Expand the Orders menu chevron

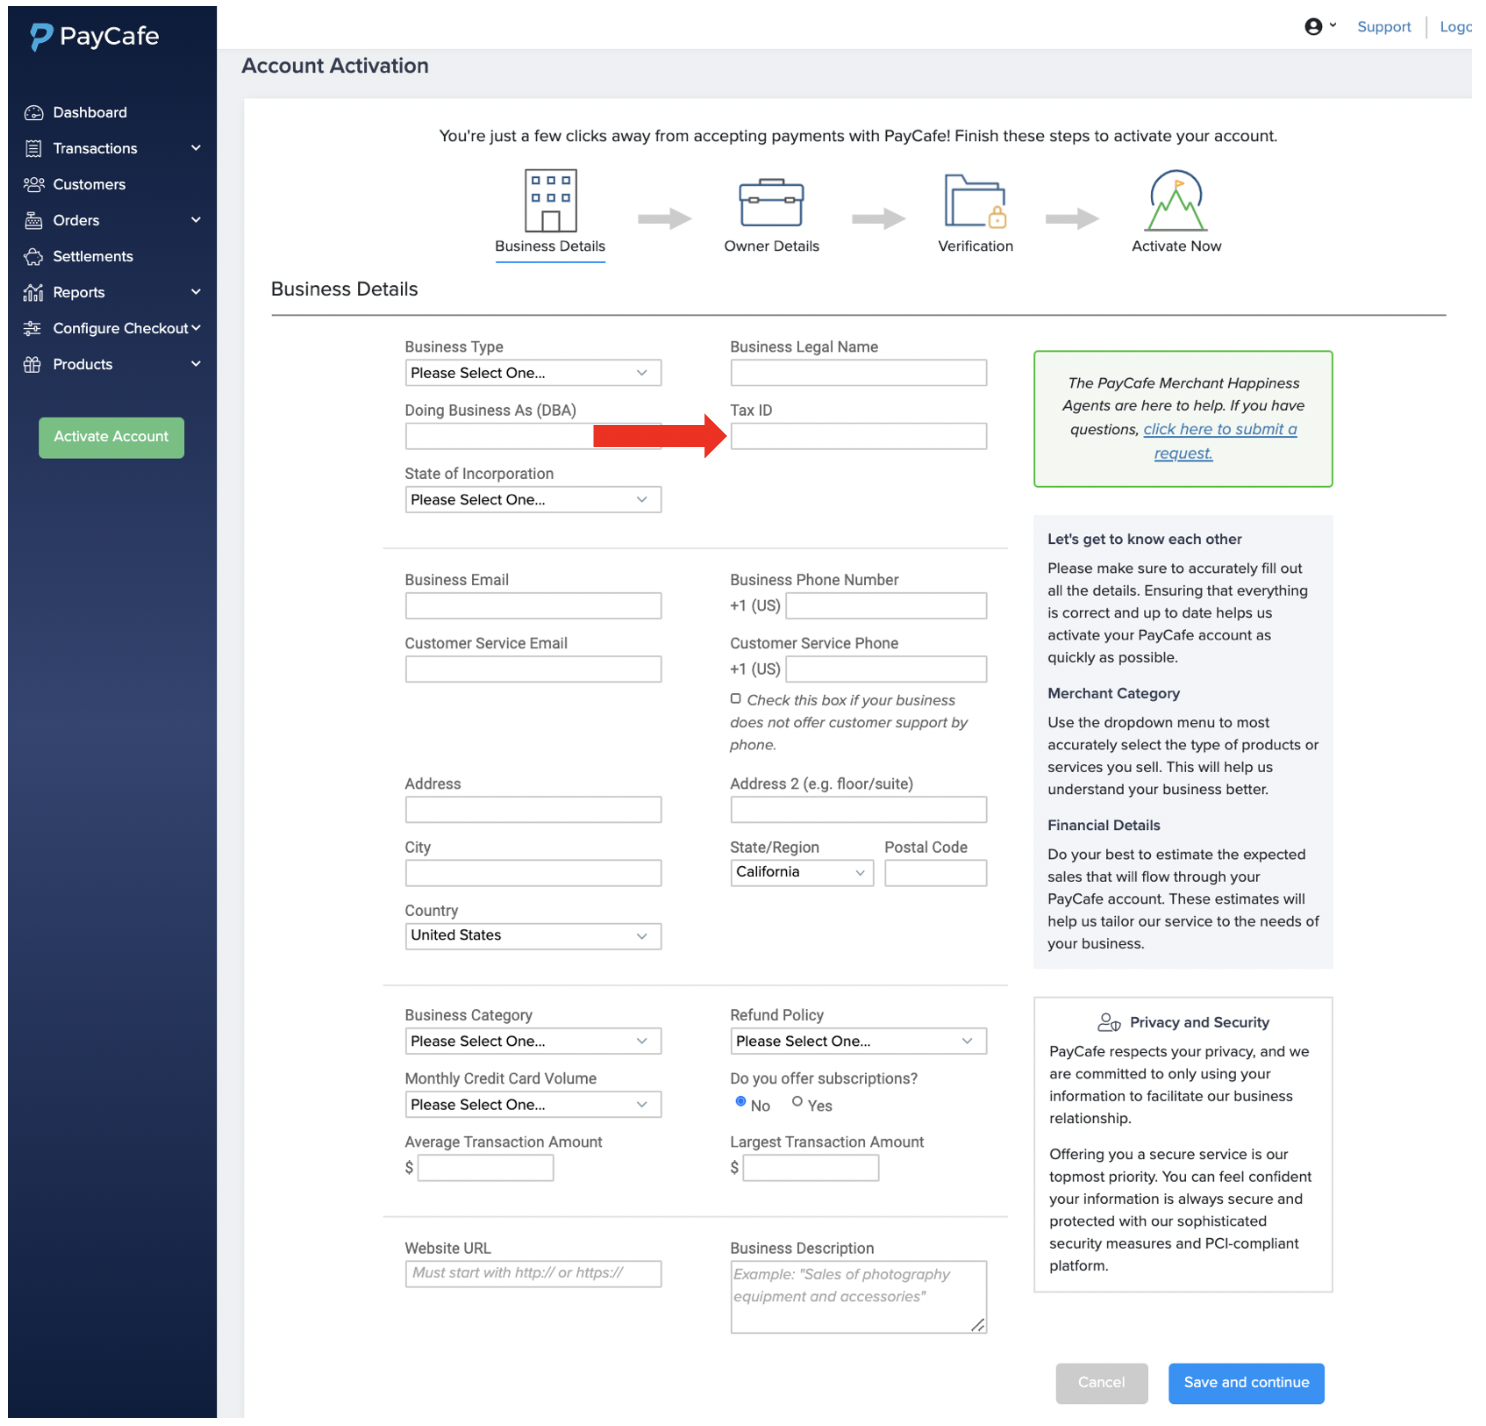196,220
